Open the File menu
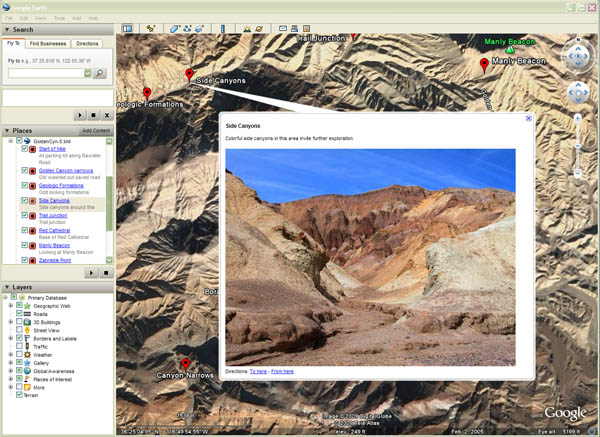This screenshot has width=600, height=437. coord(9,18)
